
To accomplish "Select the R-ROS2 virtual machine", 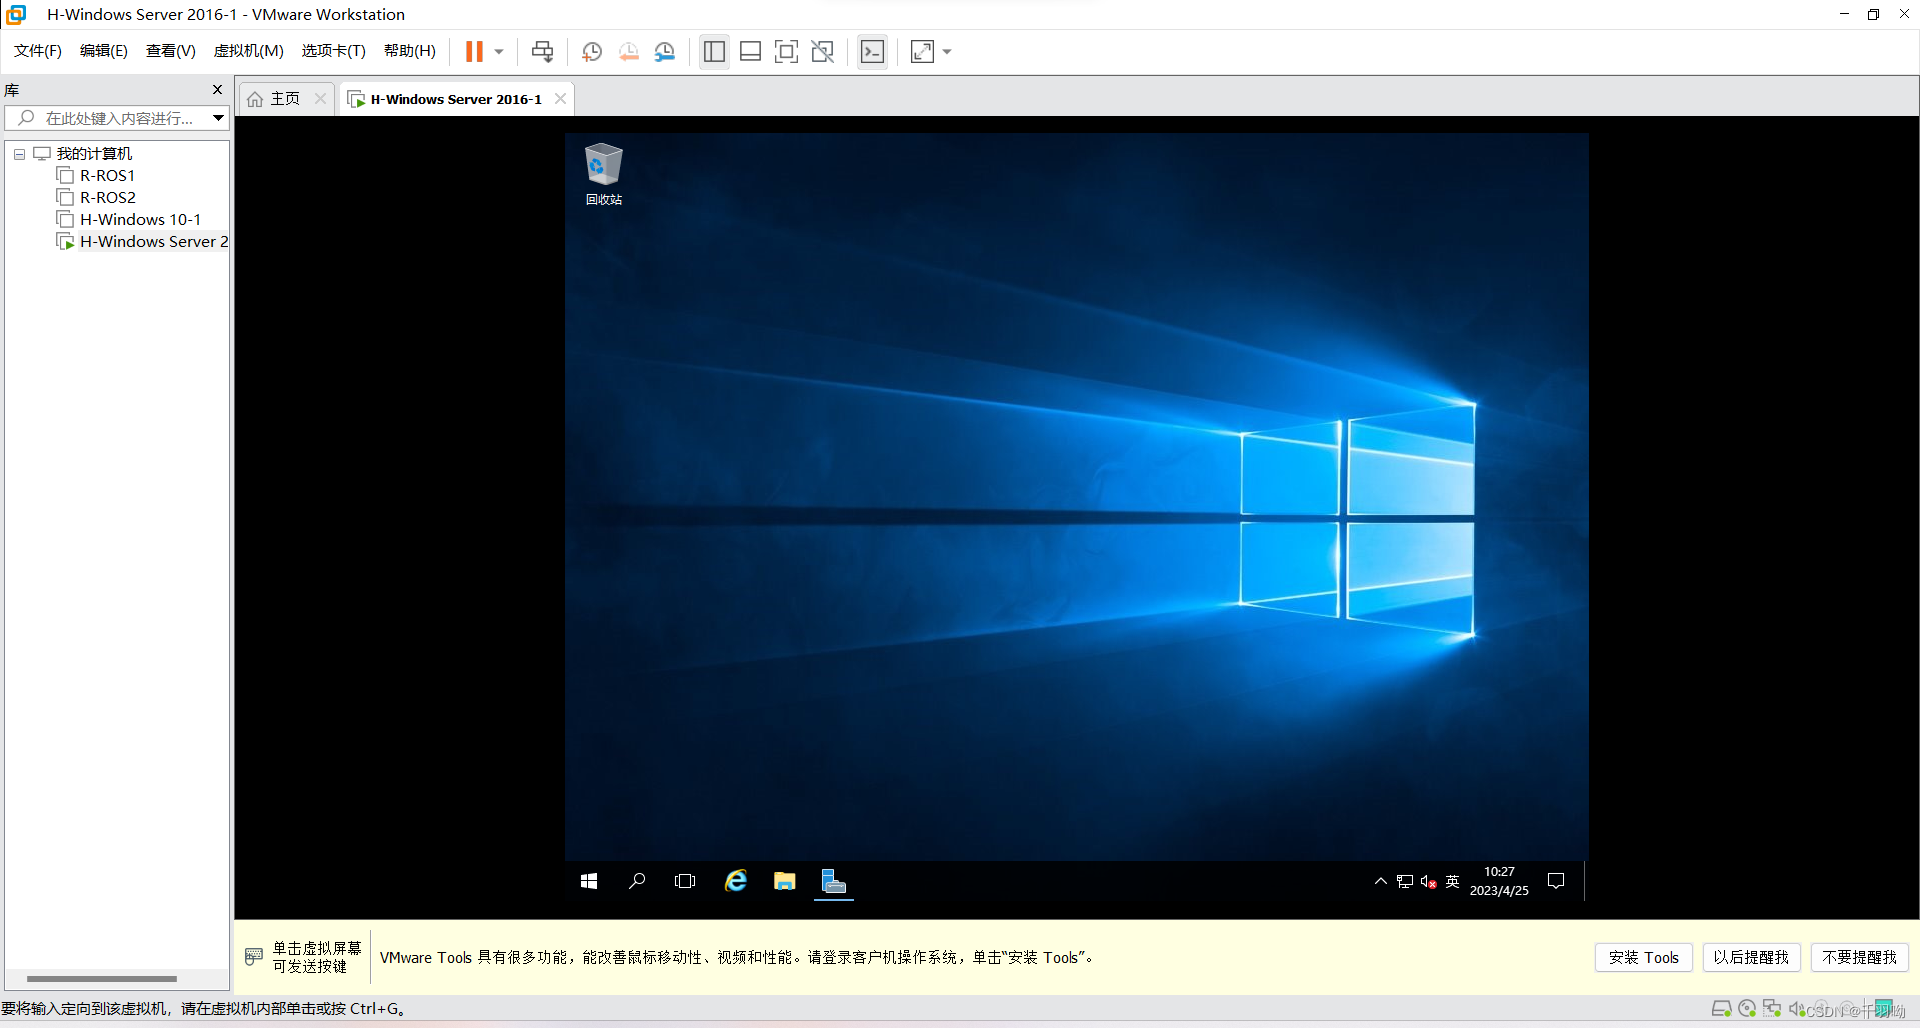I will coord(107,198).
